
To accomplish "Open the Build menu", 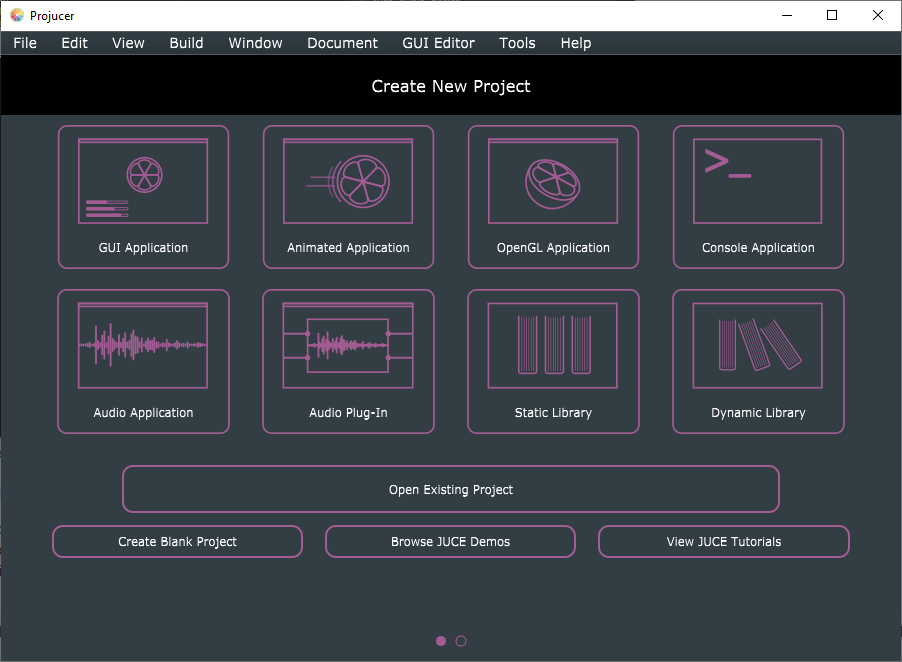I will click(x=186, y=43).
